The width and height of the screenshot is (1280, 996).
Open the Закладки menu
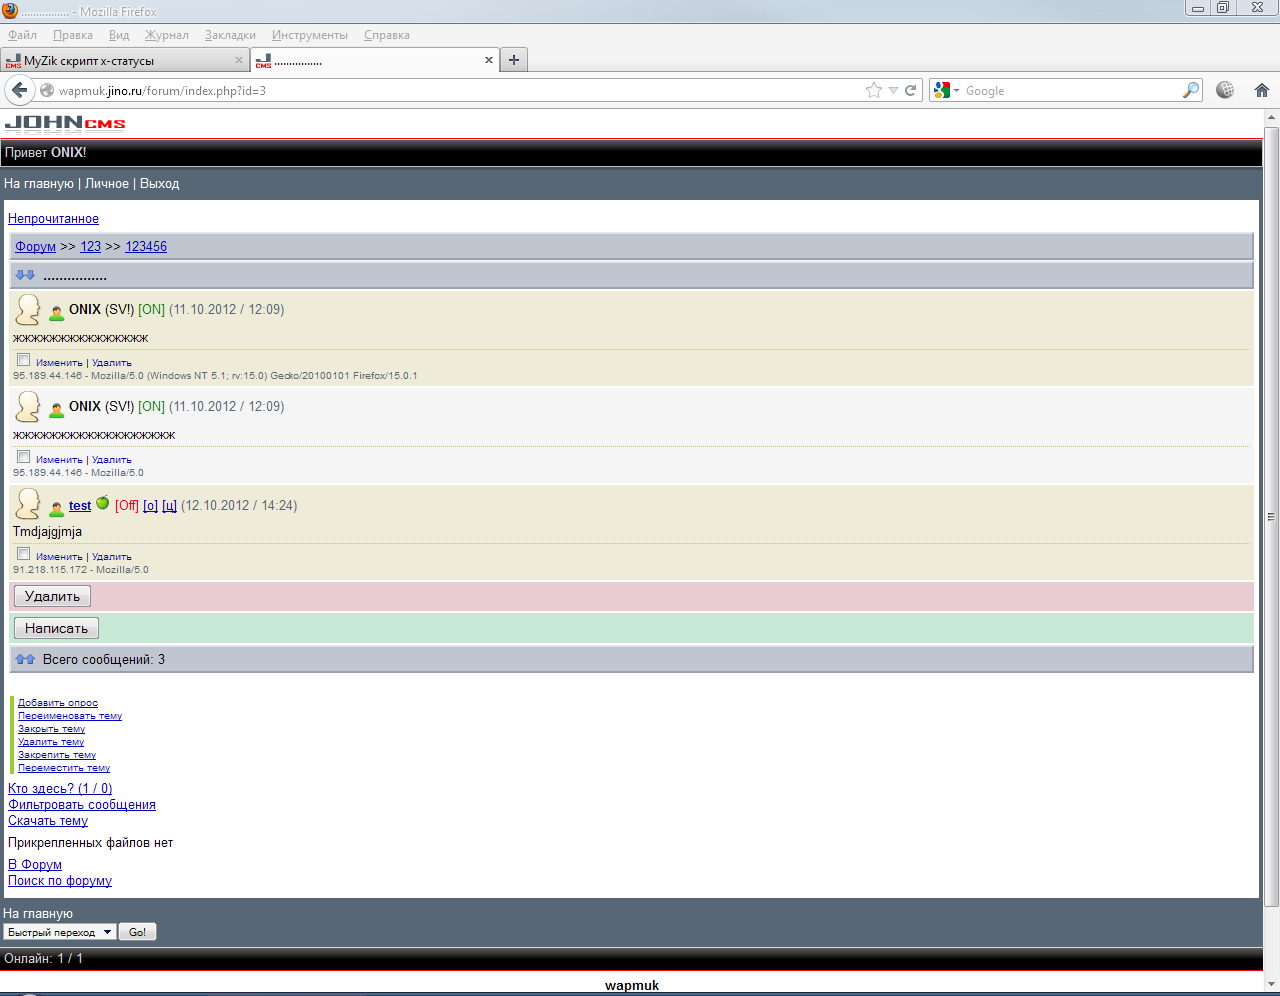click(x=230, y=35)
